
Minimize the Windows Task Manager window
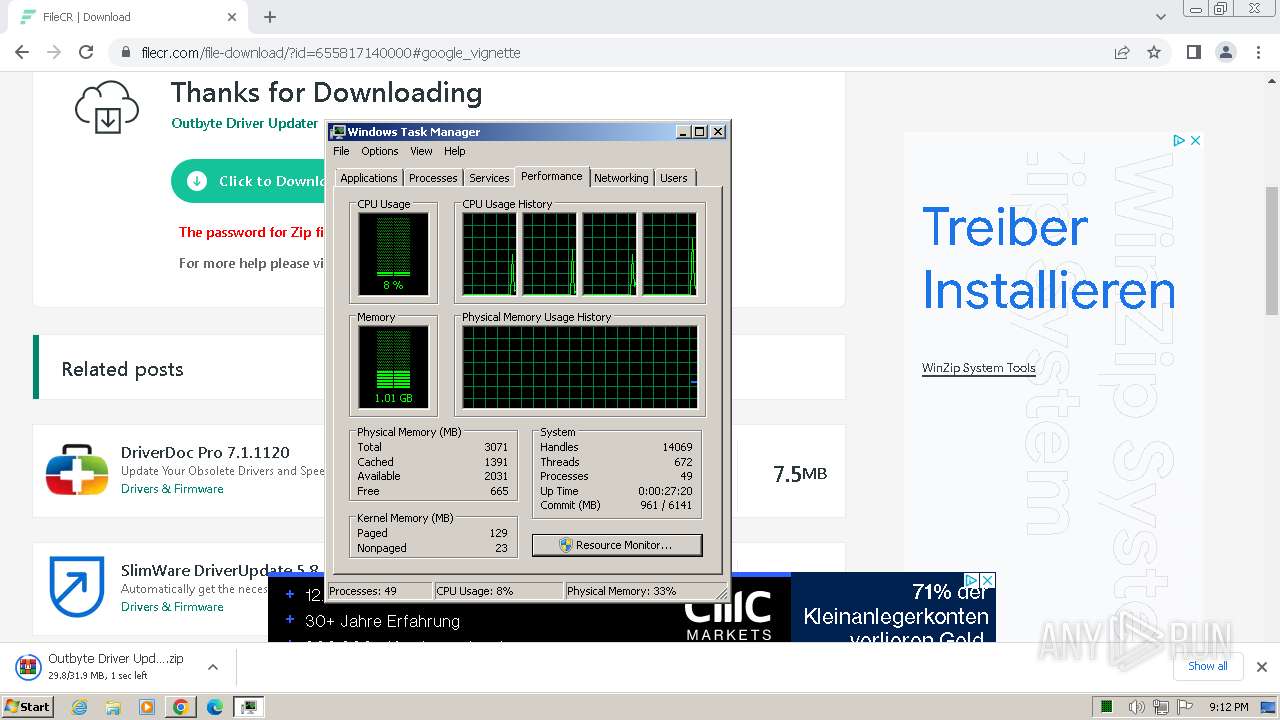pos(683,131)
